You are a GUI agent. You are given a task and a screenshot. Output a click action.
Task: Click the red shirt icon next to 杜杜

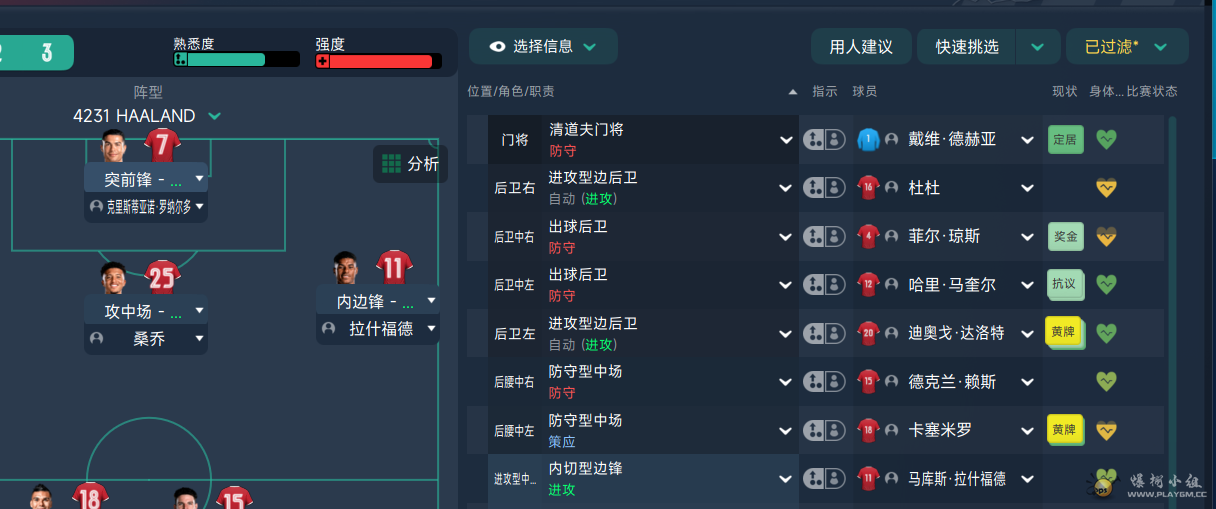point(868,188)
